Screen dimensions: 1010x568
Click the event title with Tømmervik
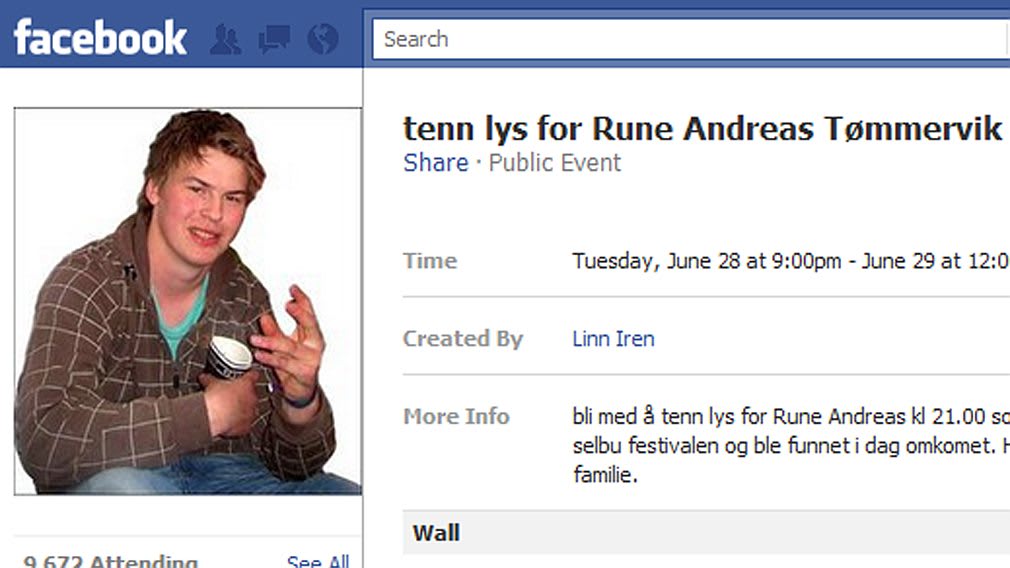tap(702, 128)
